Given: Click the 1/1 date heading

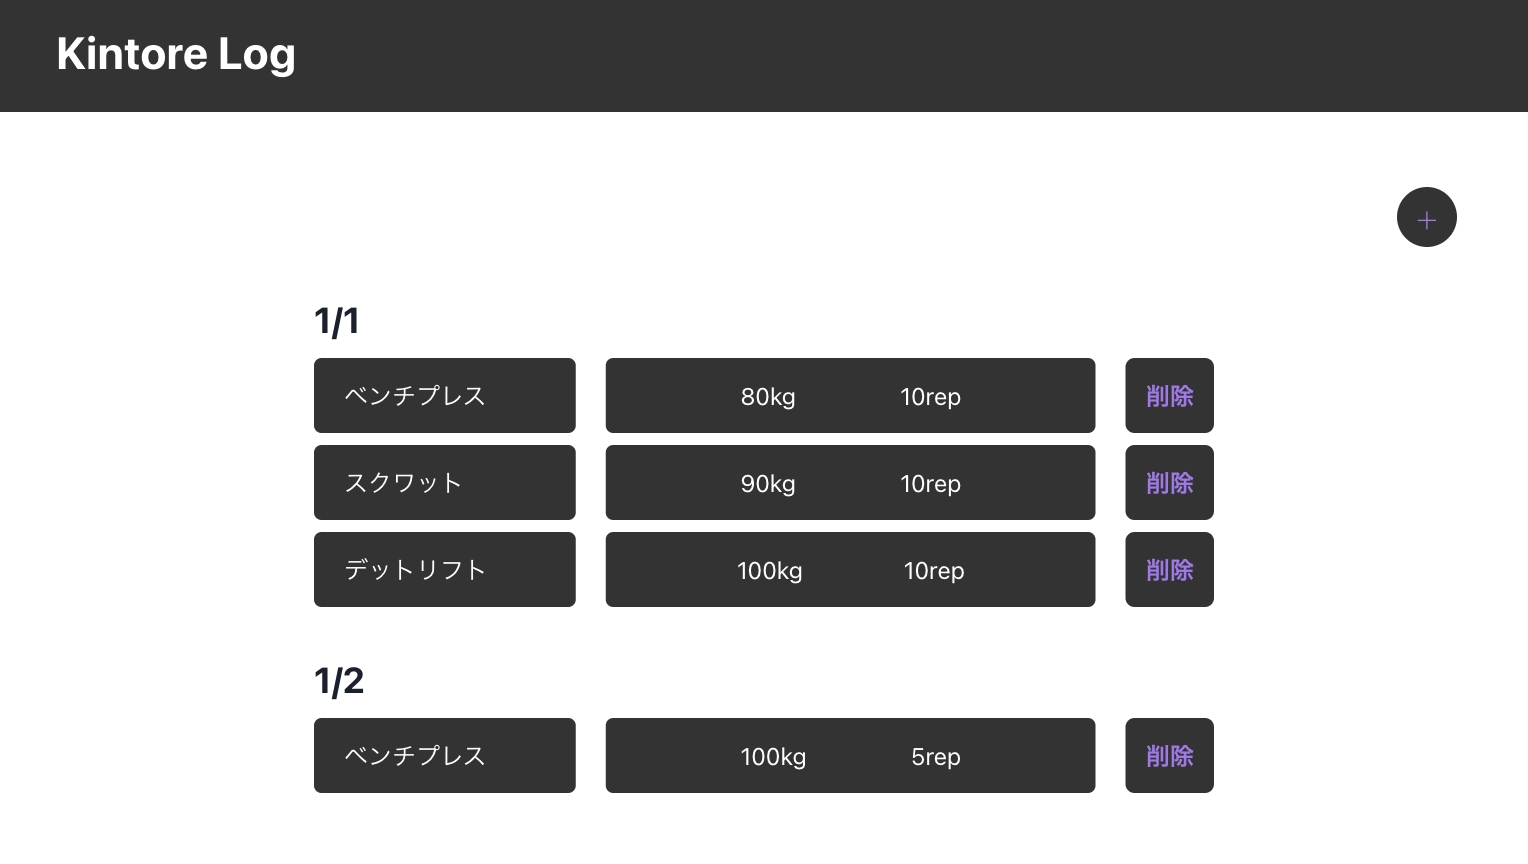Looking at the screenshot, I should point(338,321).
